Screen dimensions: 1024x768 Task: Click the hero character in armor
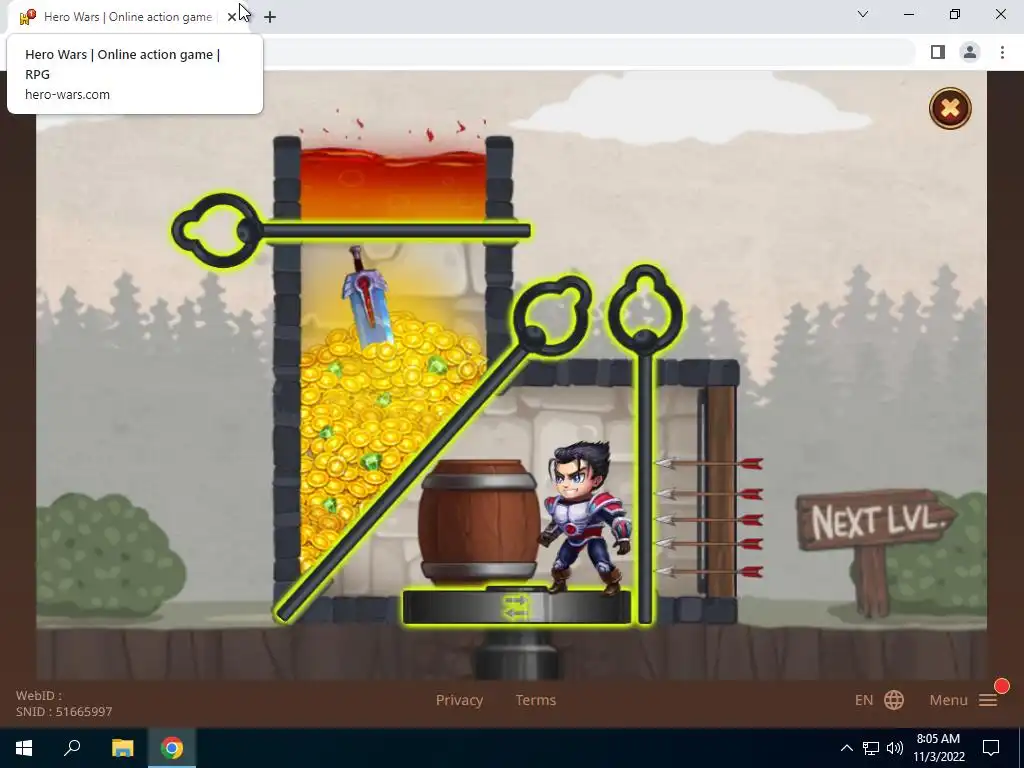coord(586,519)
